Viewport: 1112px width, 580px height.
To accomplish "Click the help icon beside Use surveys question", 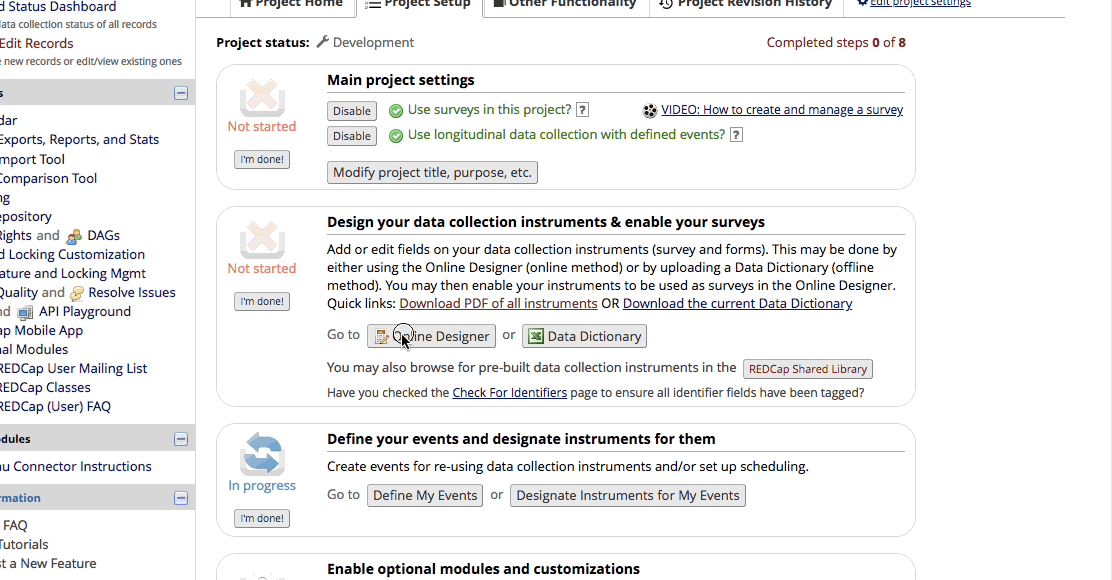I will (x=582, y=110).
